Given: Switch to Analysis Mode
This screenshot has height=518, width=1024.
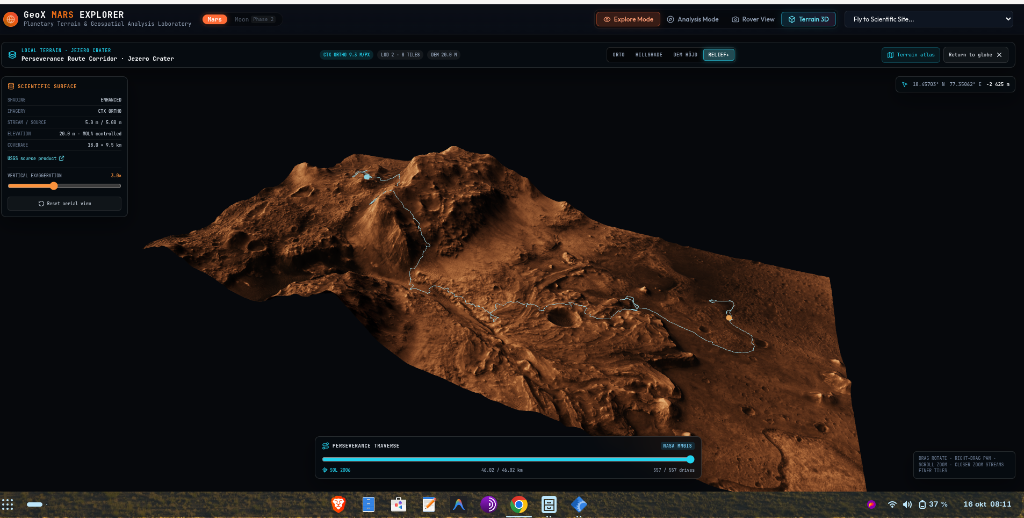Looking at the screenshot, I should click(x=692, y=20).
